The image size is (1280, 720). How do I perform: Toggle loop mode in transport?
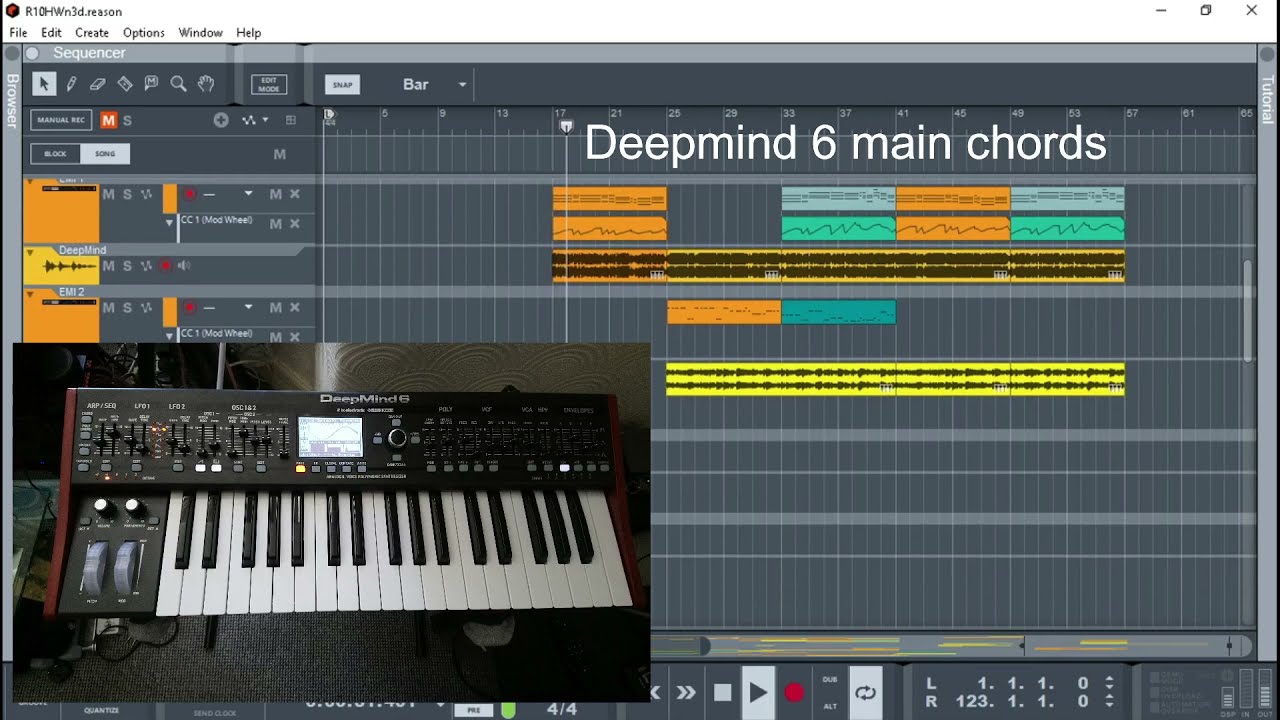pyautogui.click(x=865, y=692)
